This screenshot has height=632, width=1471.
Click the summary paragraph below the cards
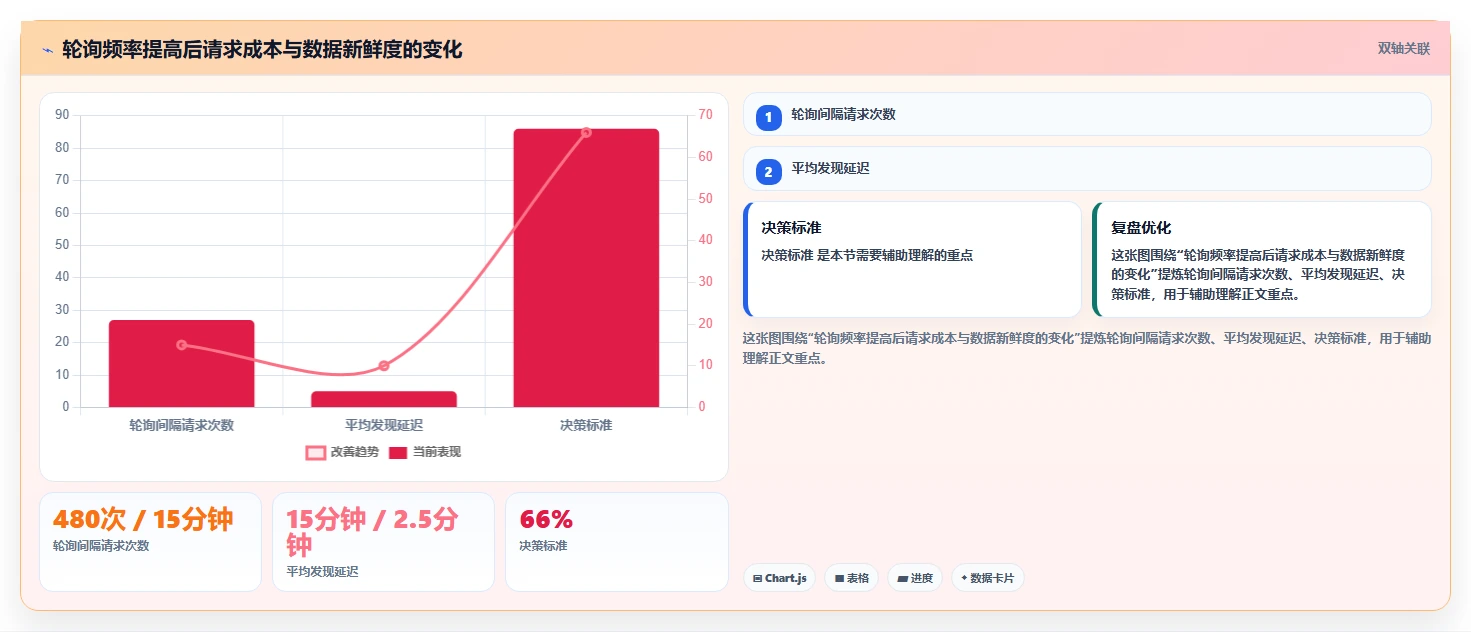(1087, 348)
